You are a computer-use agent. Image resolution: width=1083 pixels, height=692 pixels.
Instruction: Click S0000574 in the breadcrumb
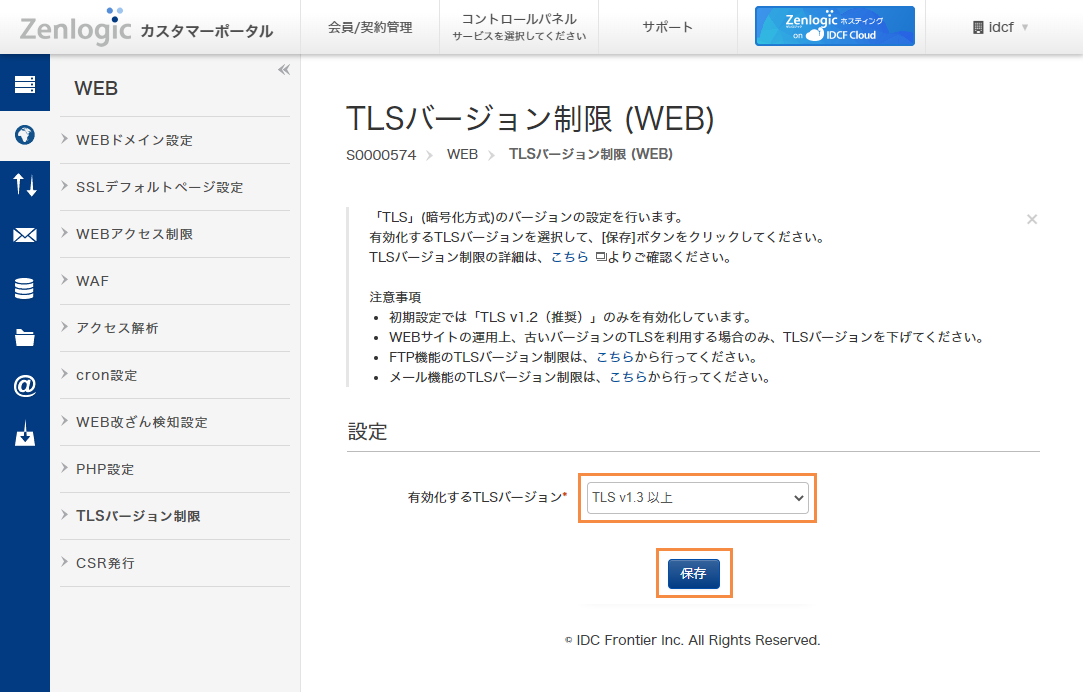coord(381,155)
